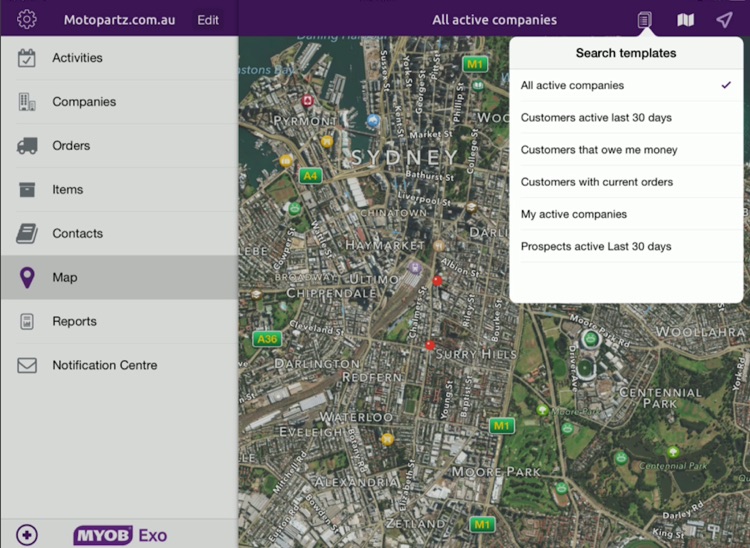Tap the blue ferry marker near Market St
750x548 pixels.
(374, 121)
